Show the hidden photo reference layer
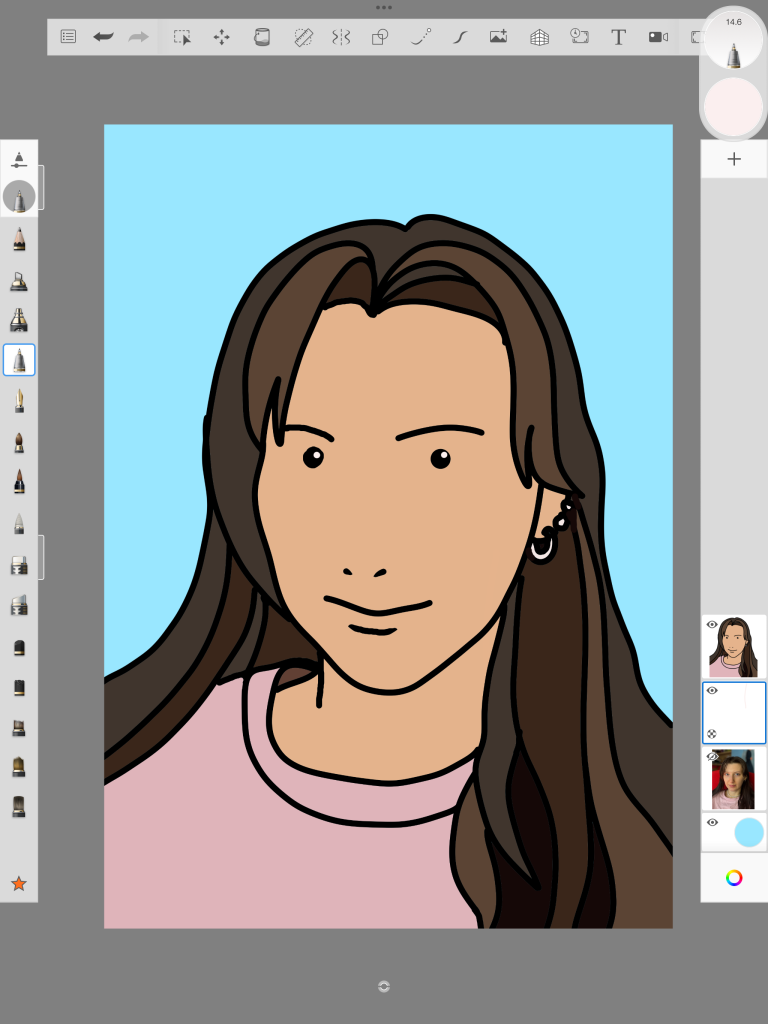768x1024 pixels. 712,756
